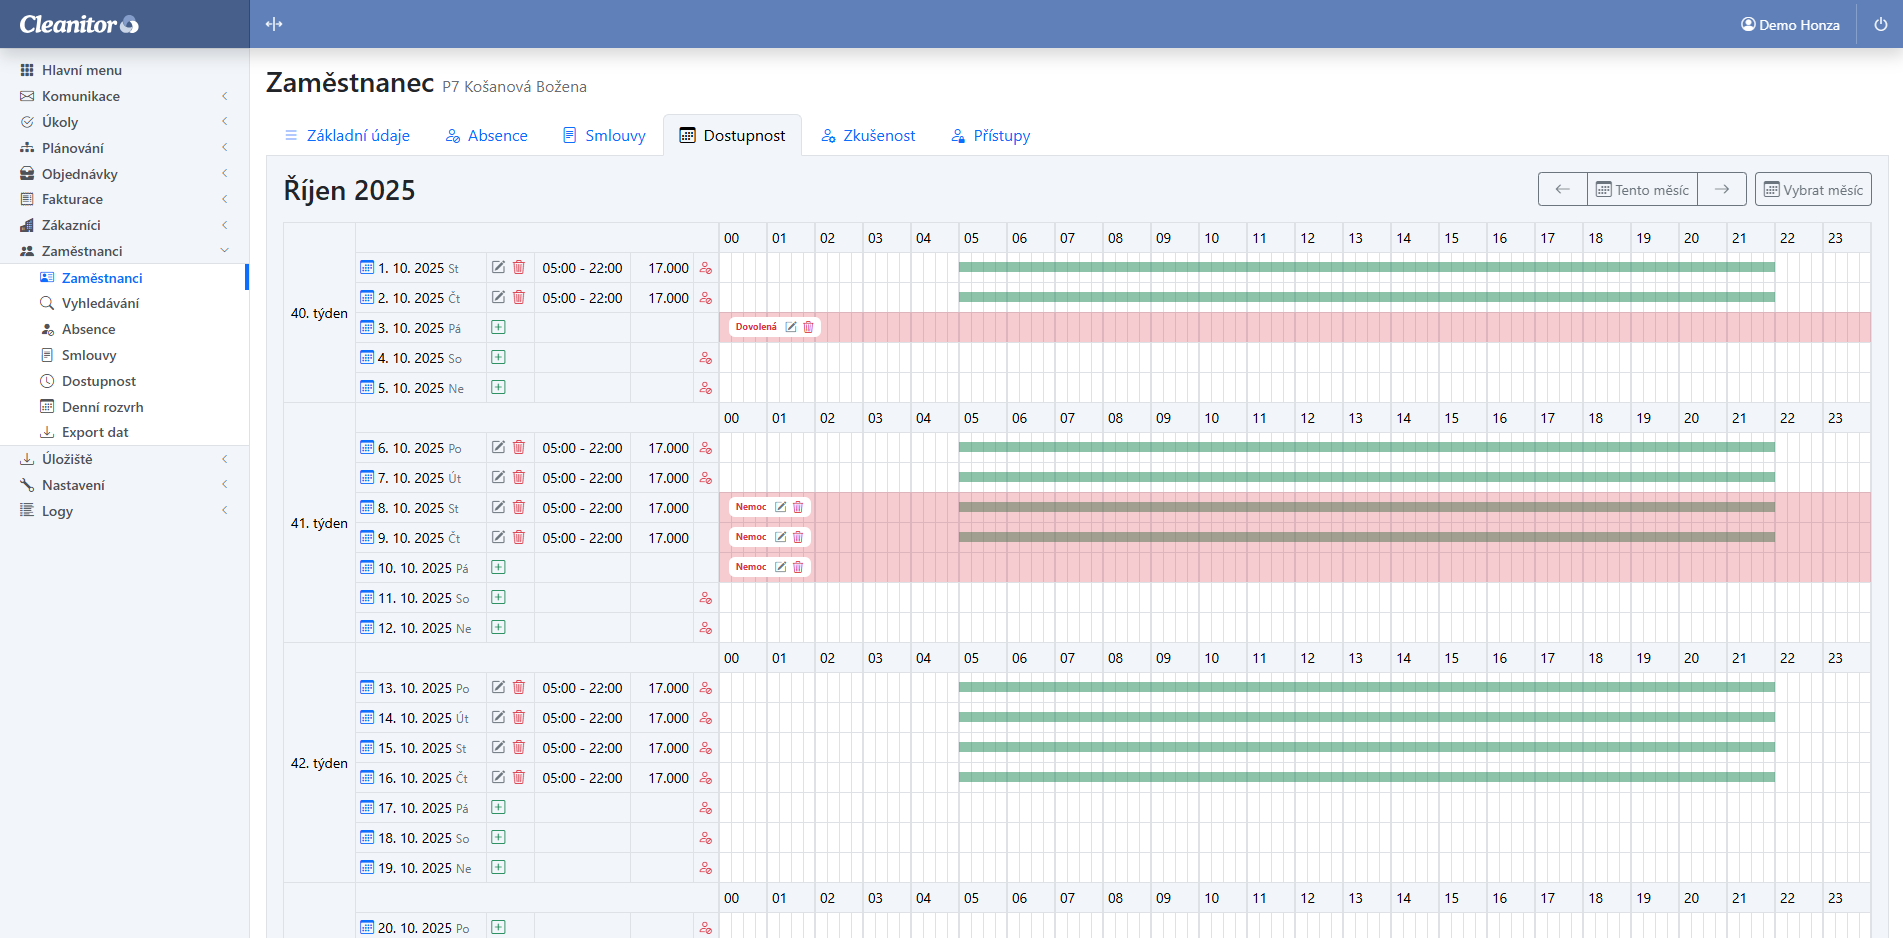Open calendar icon for 13. 10. 2025

click(367, 688)
